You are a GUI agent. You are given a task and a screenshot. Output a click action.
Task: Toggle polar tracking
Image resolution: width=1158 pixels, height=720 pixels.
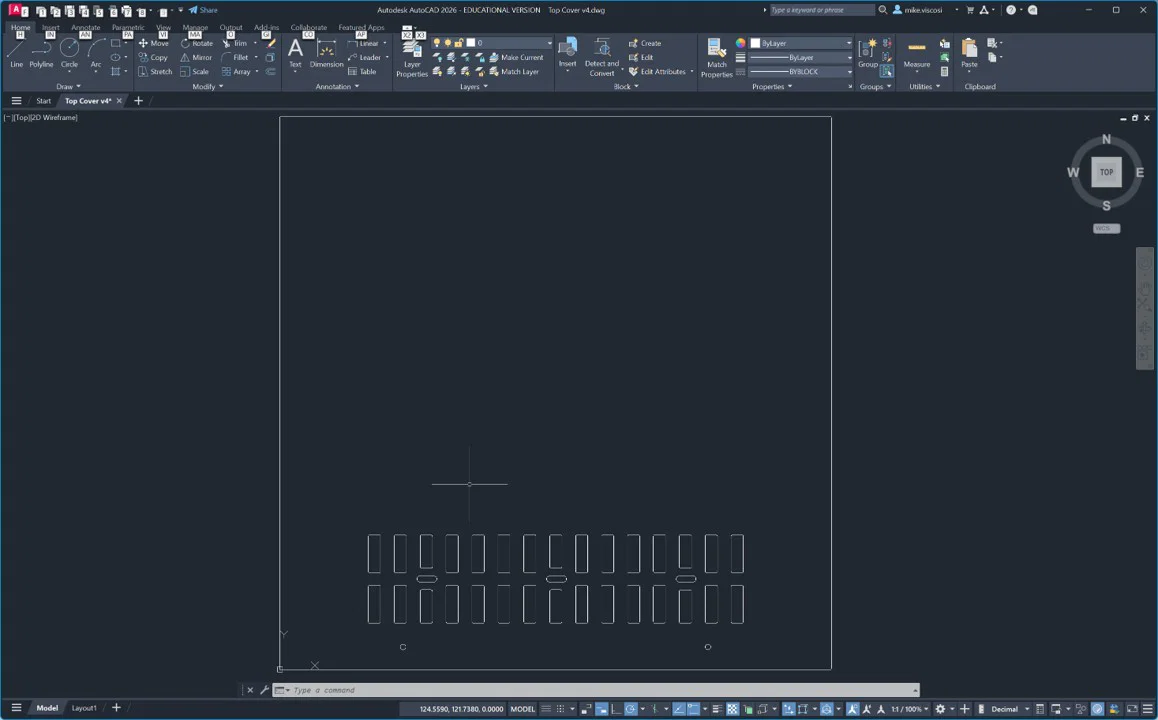click(631, 709)
